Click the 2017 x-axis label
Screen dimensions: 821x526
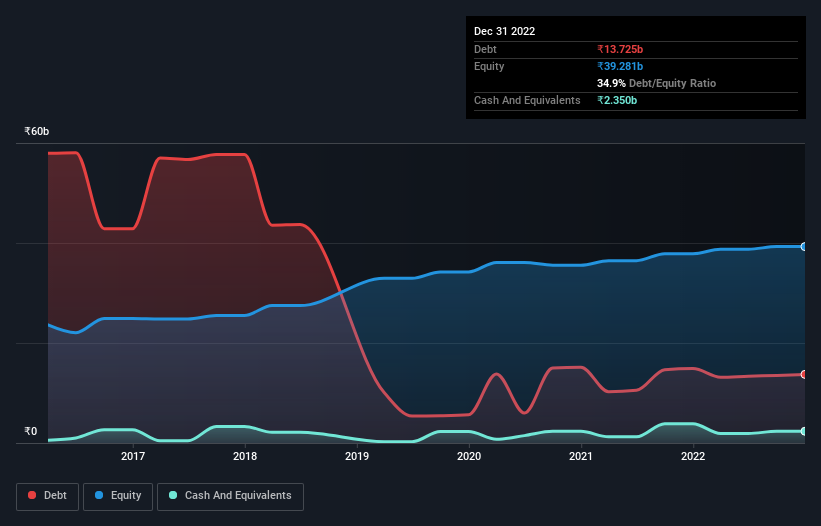(133, 456)
